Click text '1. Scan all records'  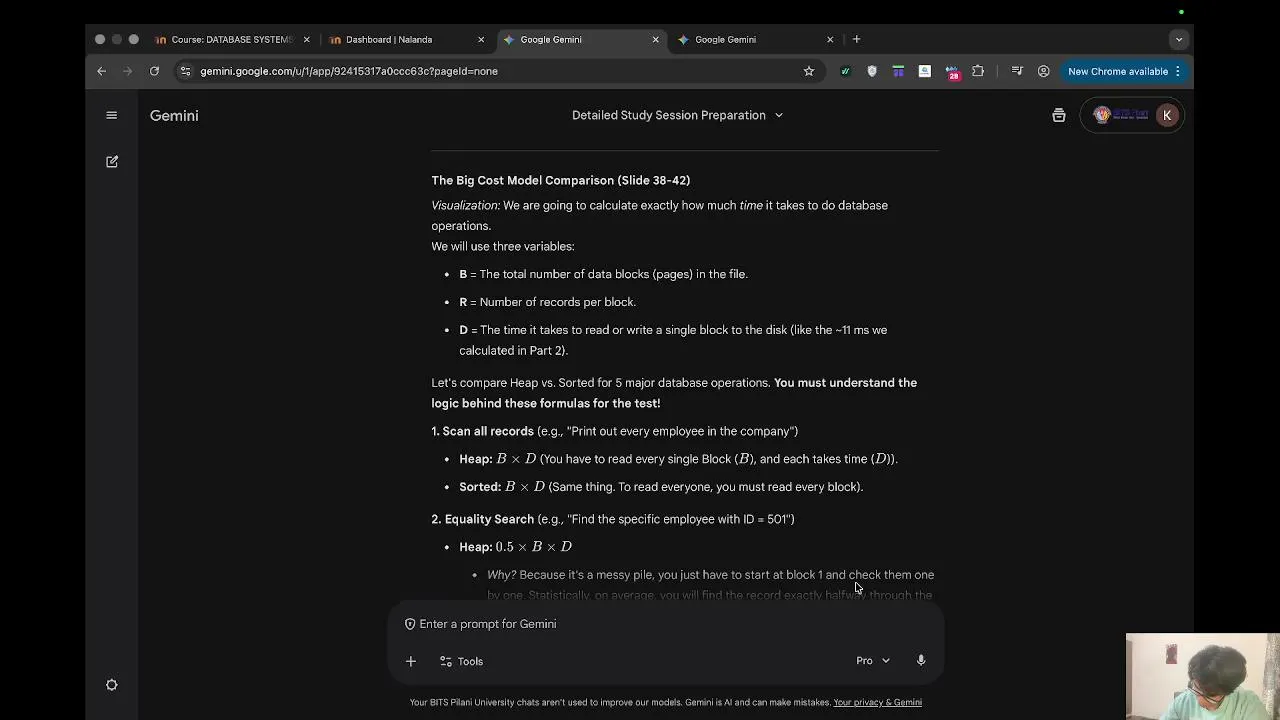(482, 431)
